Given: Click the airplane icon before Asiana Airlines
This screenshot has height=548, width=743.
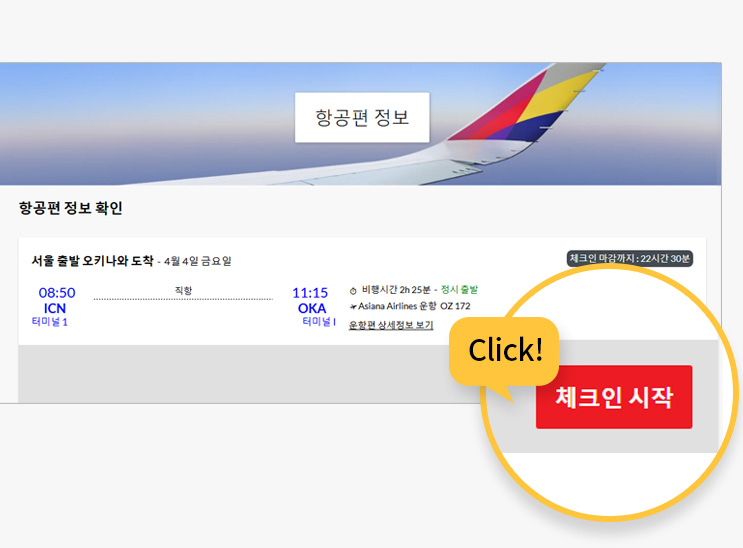Looking at the screenshot, I should pyautogui.click(x=353, y=307).
